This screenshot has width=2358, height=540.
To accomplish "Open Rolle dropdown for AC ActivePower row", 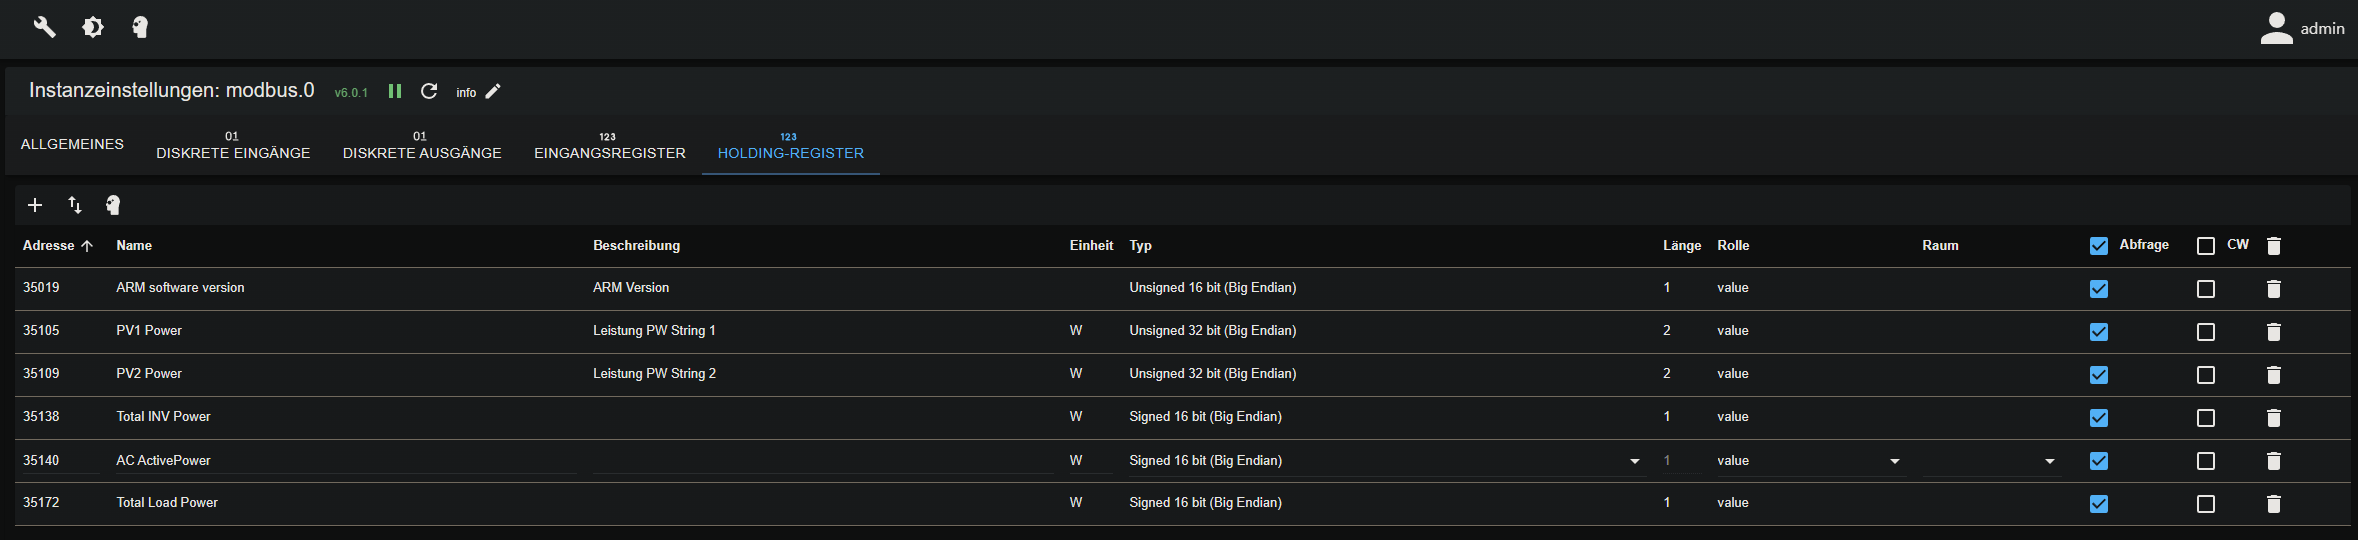I will click(1894, 461).
